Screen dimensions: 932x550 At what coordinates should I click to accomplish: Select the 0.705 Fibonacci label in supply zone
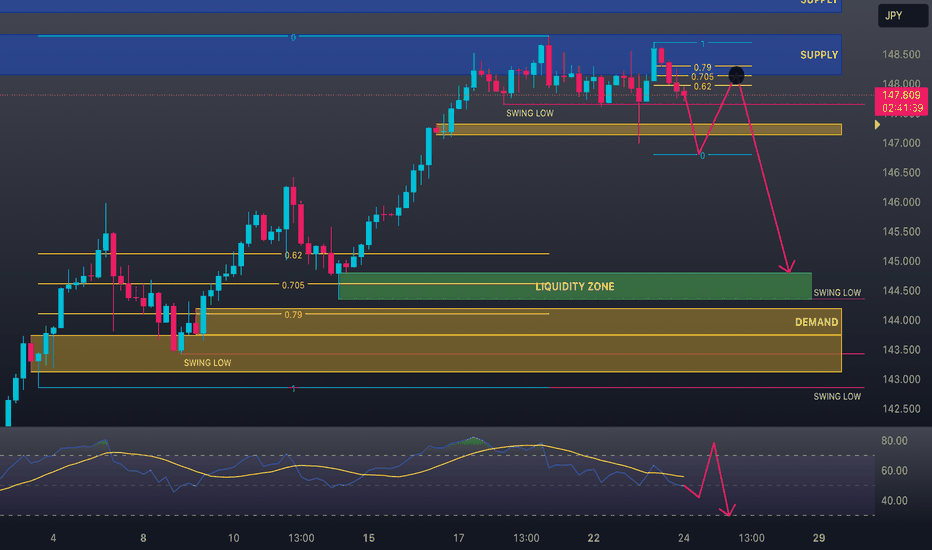703,77
